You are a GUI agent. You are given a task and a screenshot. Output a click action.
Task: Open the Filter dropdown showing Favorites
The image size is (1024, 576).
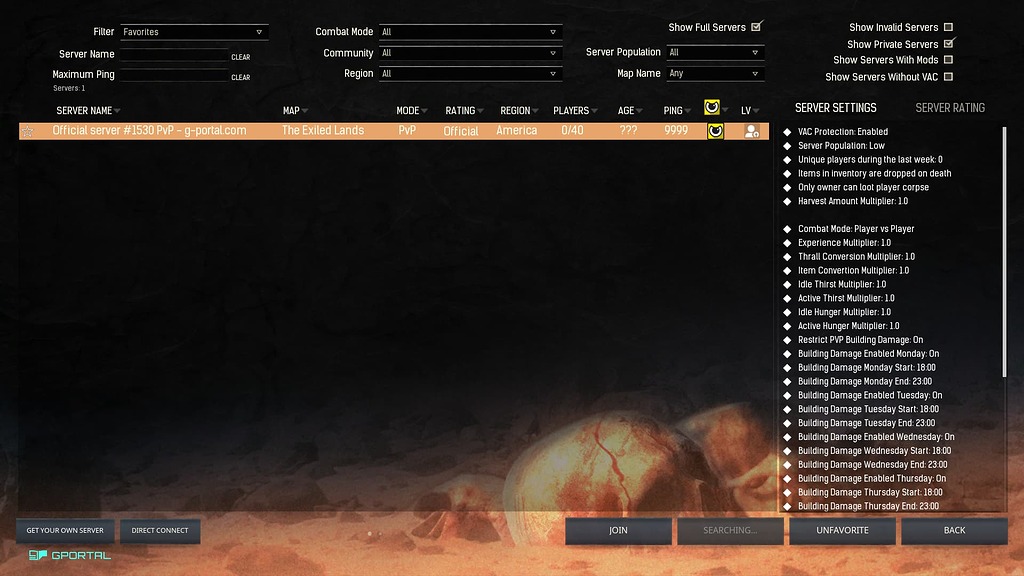pos(193,30)
